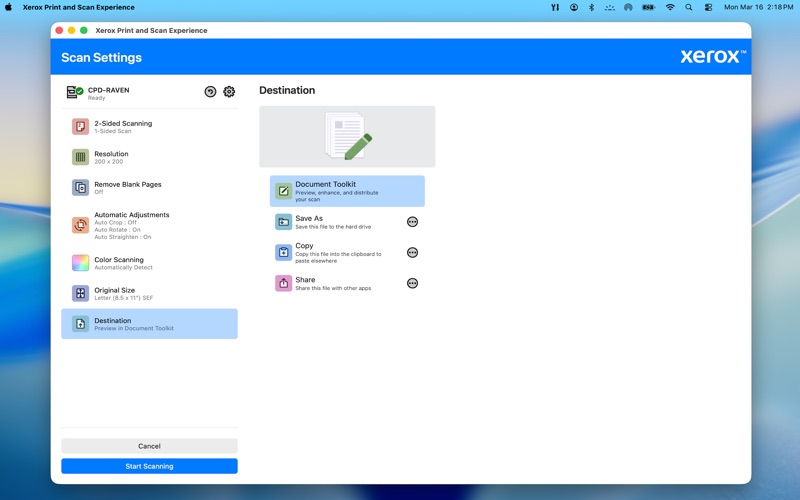Click the Color Scanning rainbow icon
This screenshot has height=500, width=800.
pyautogui.click(x=81, y=263)
